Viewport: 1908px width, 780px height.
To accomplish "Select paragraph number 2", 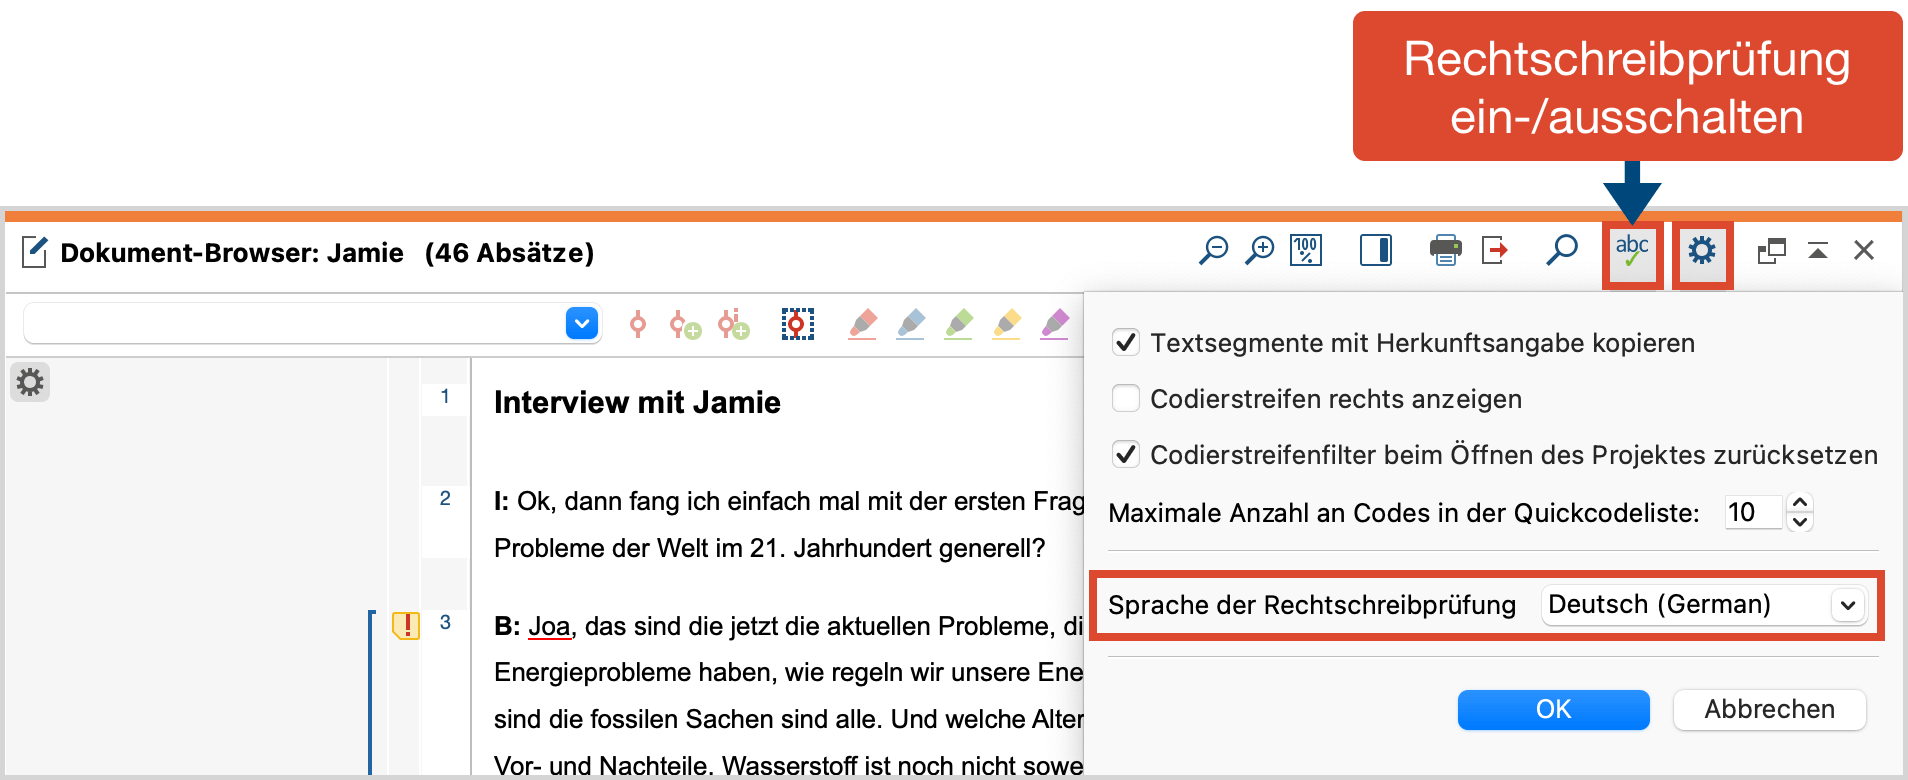I will 445,499.
